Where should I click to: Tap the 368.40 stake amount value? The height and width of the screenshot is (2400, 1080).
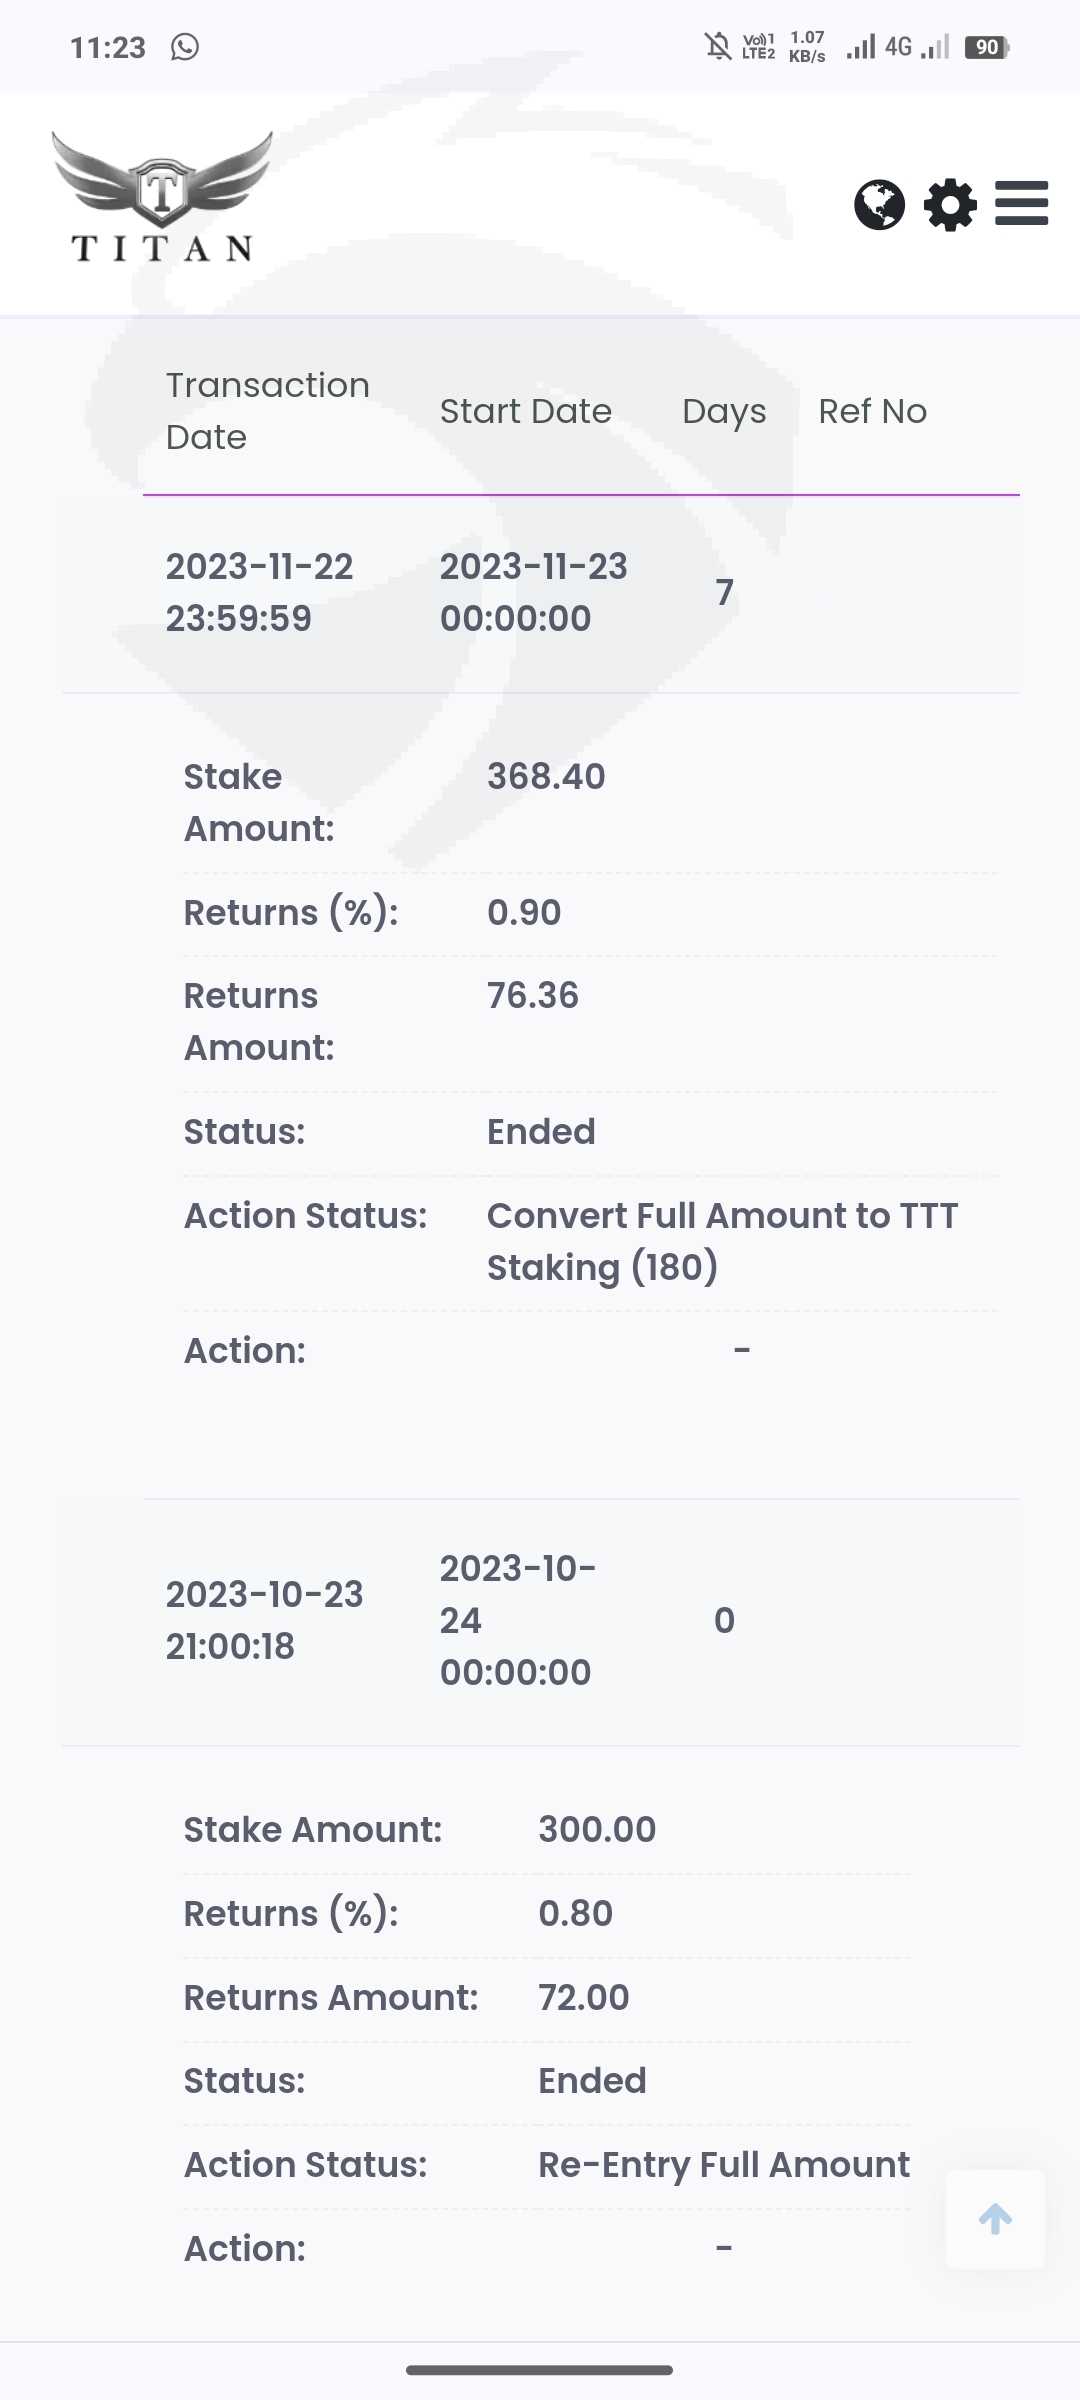(x=546, y=777)
